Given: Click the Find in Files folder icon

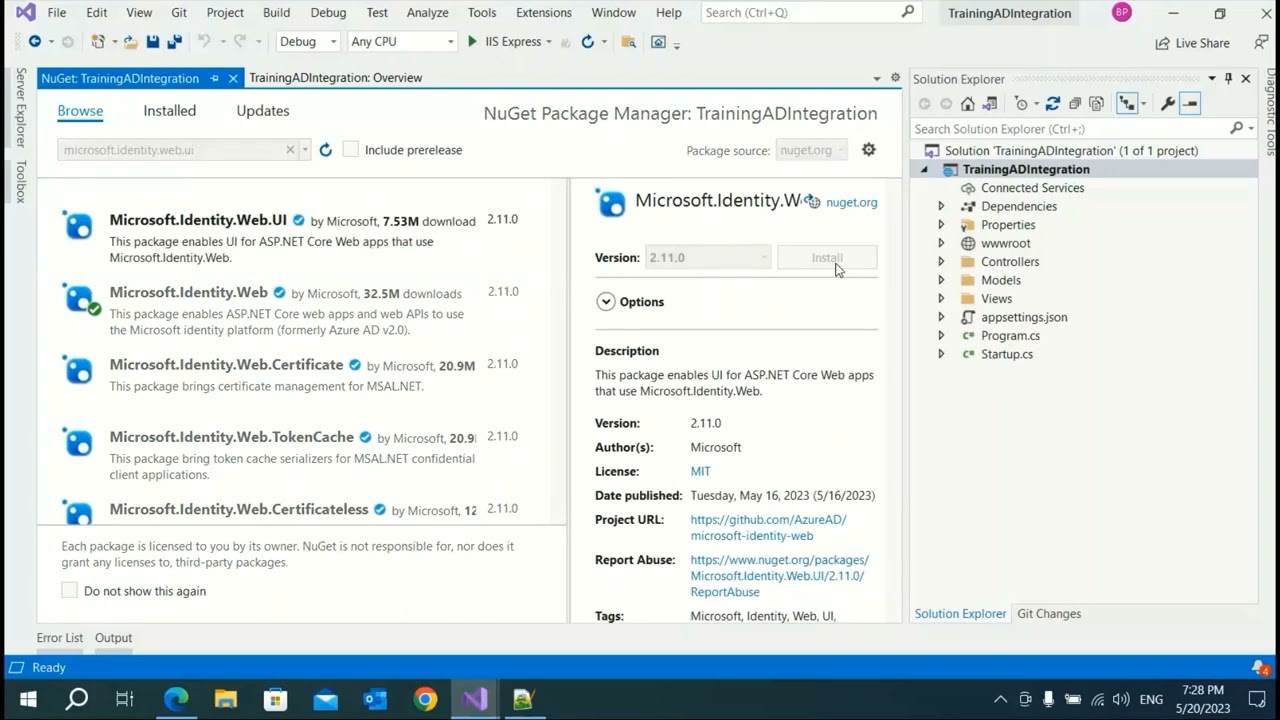Looking at the screenshot, I should (x=628, y=42).
